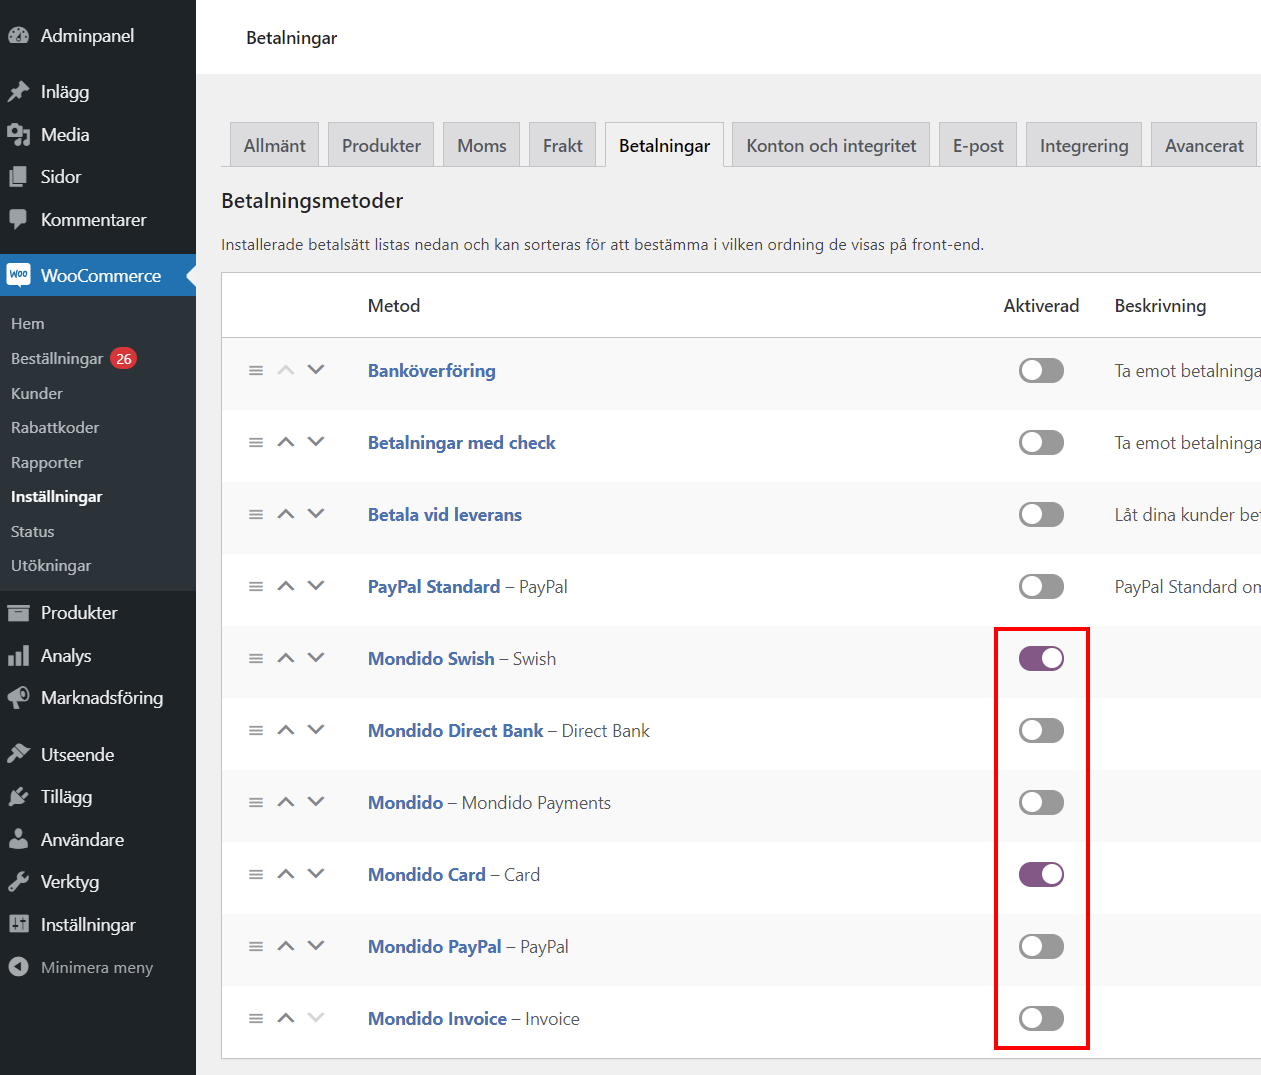The image size is (1261, 1075).
Task: Open the Frakt tab
Action: click(x=563, y=145)
